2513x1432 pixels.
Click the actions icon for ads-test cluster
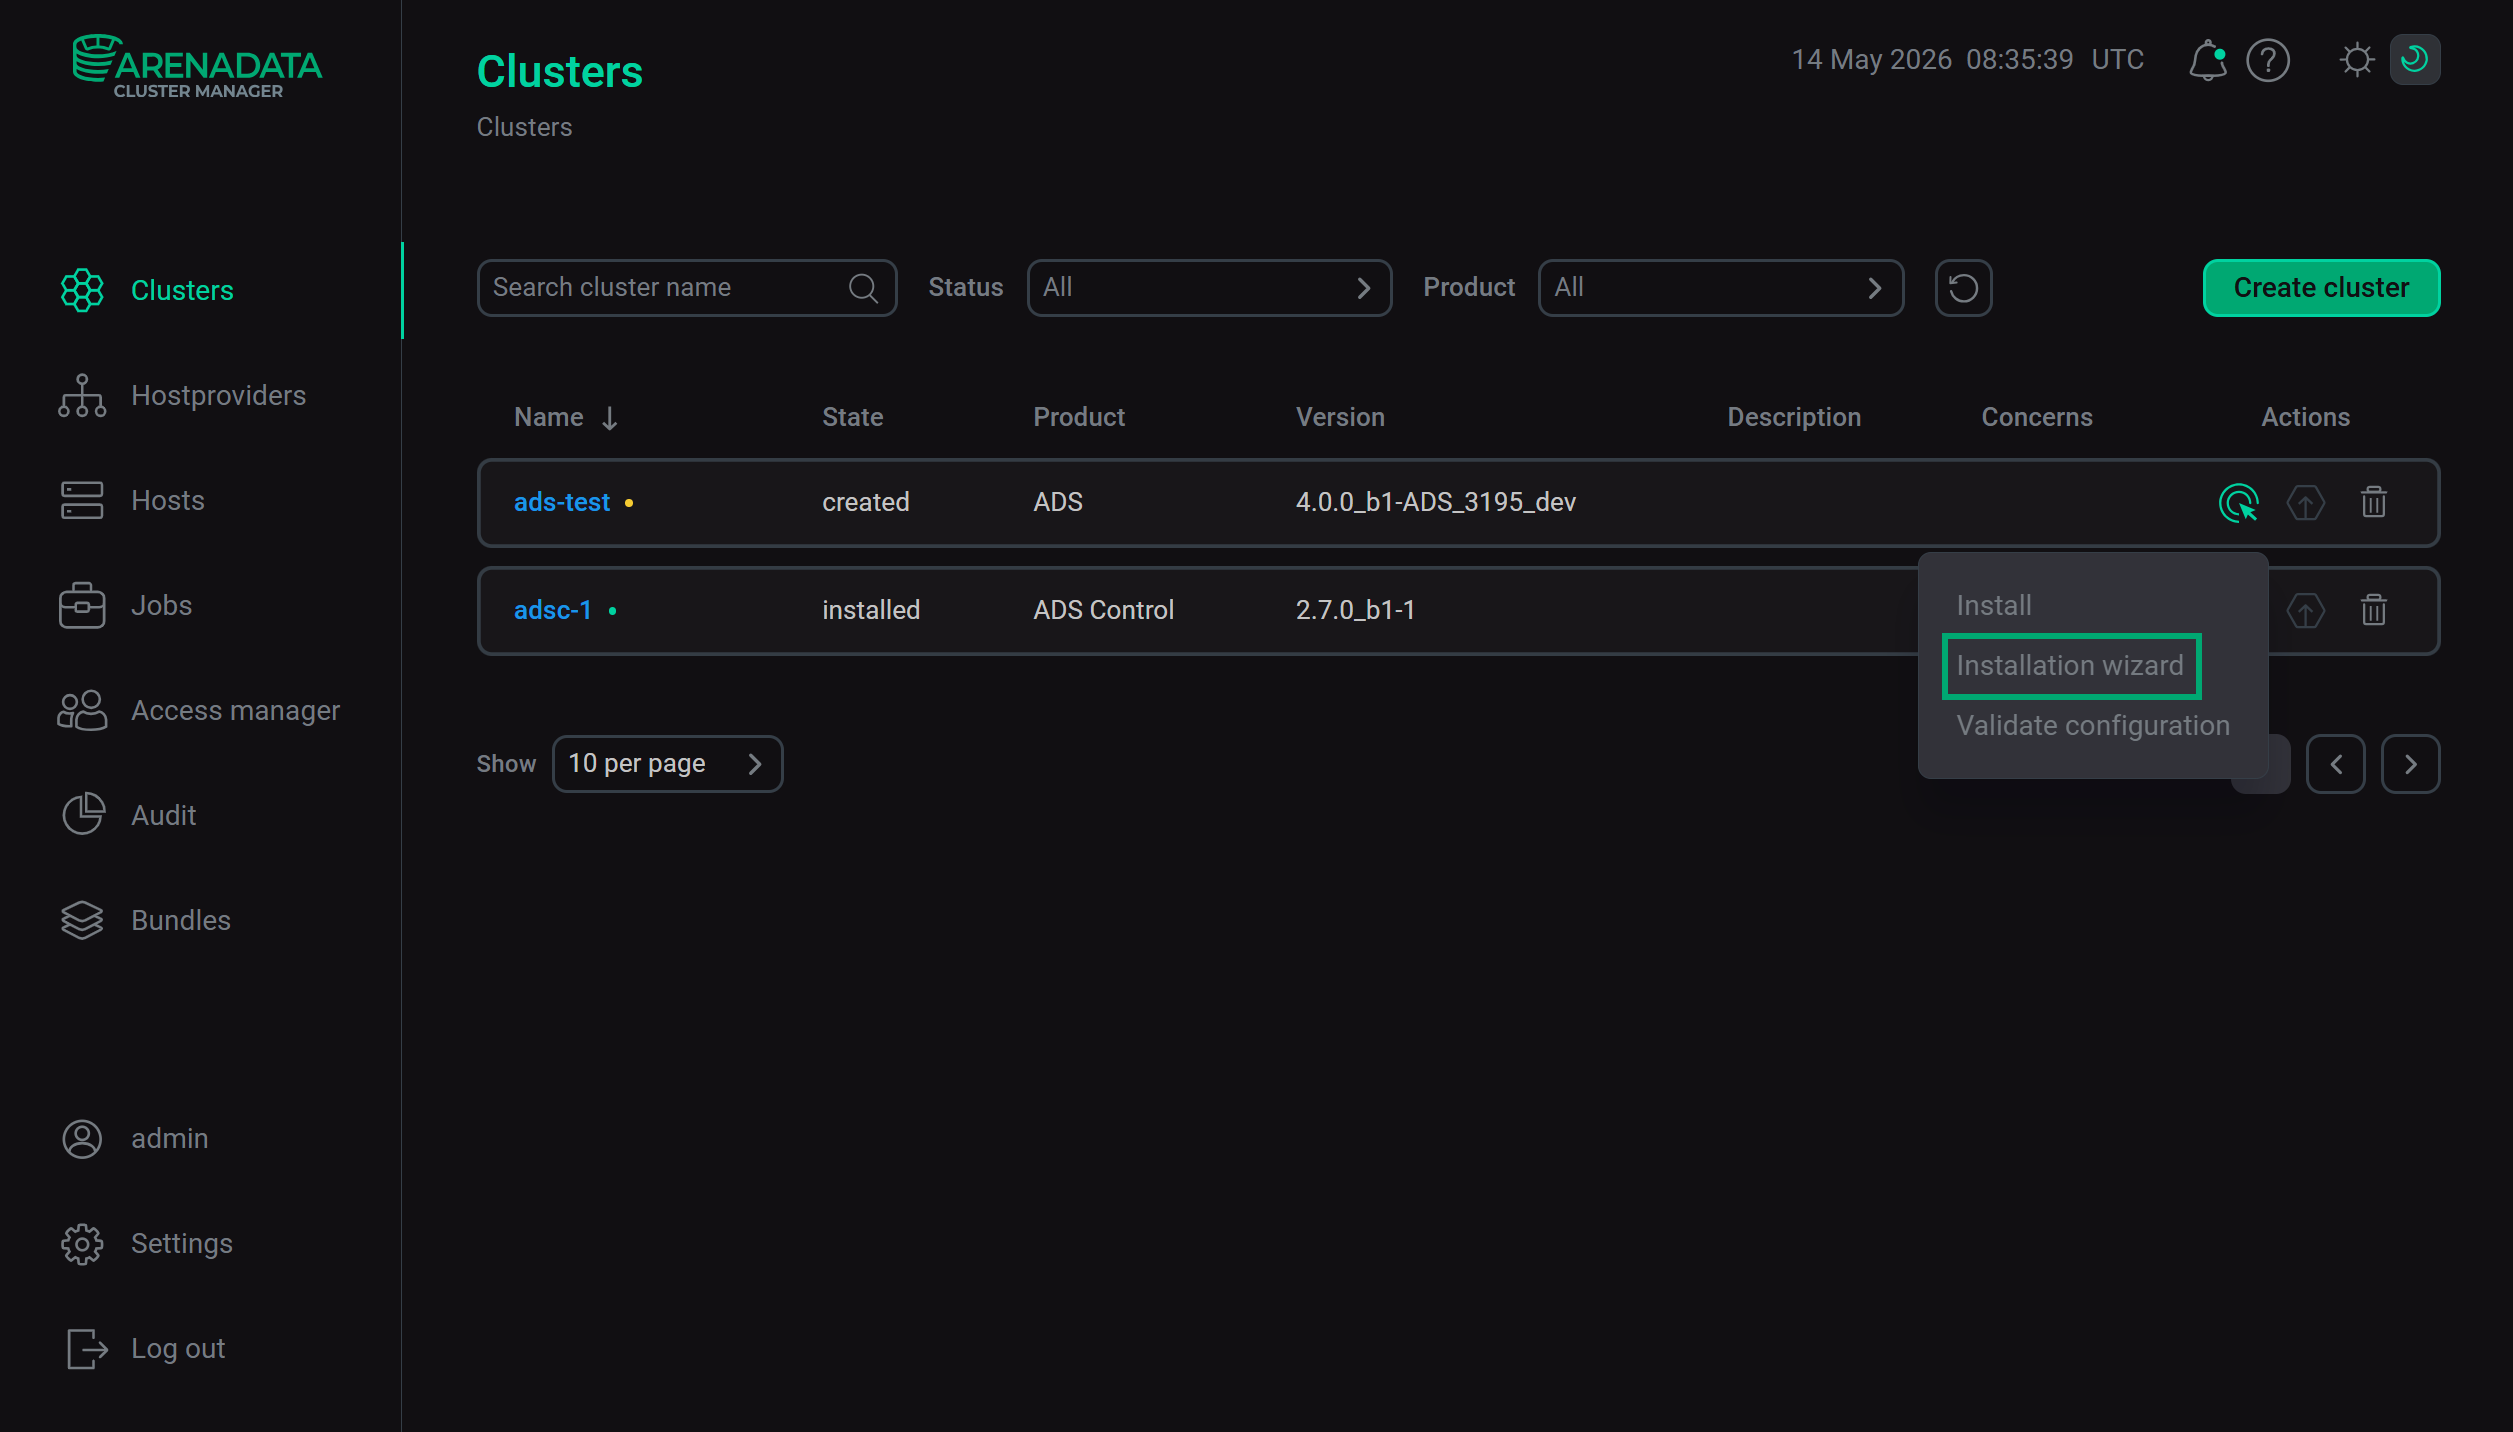click(2238, 502)
